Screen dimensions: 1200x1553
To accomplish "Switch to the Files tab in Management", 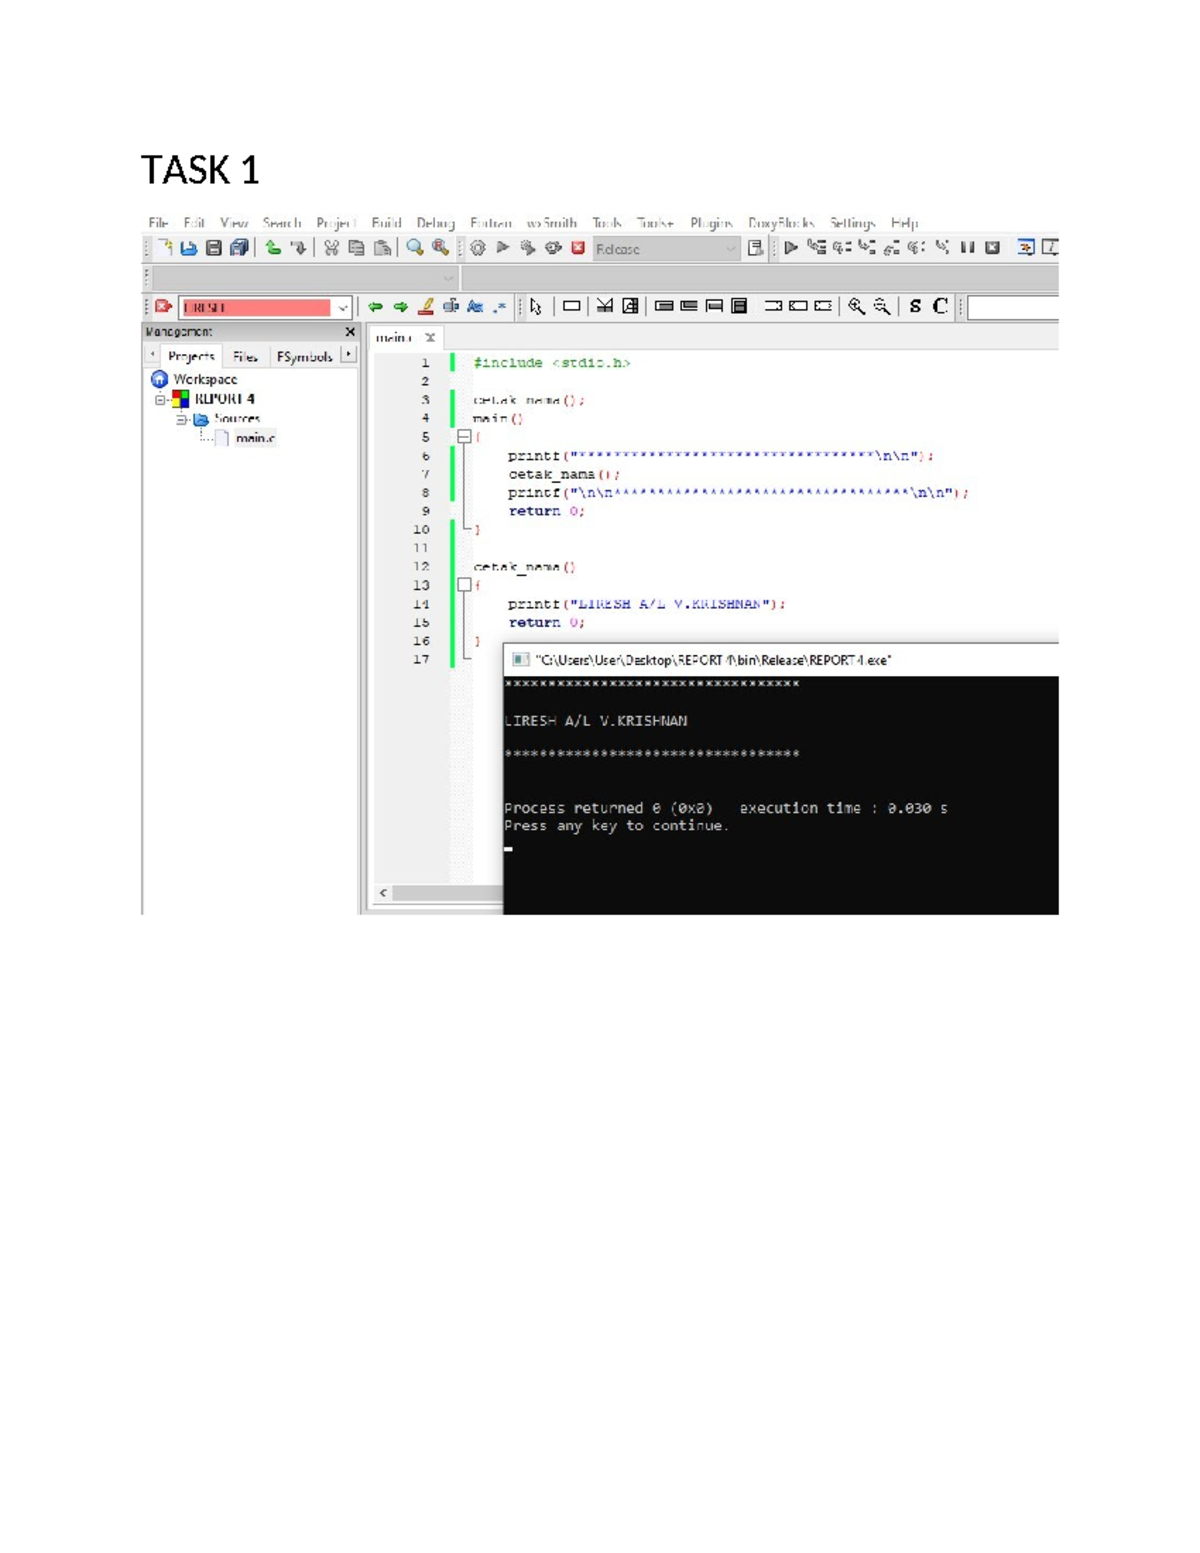I will coord(245,356).
